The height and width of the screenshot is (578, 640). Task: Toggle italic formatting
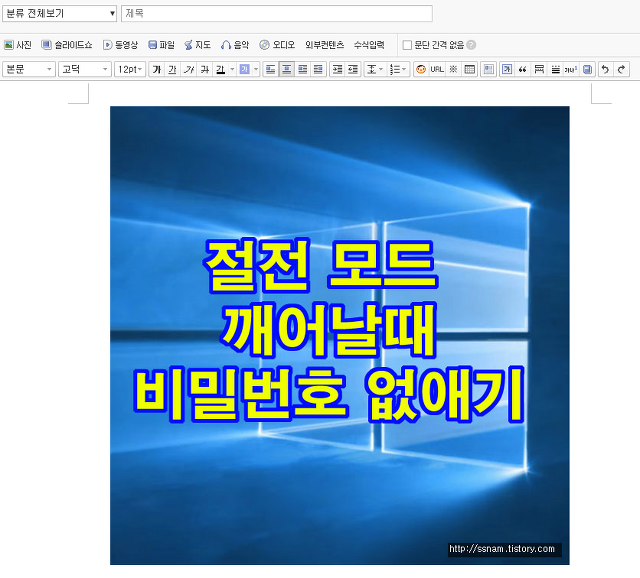pyautogui.click(x=189, y=69)
